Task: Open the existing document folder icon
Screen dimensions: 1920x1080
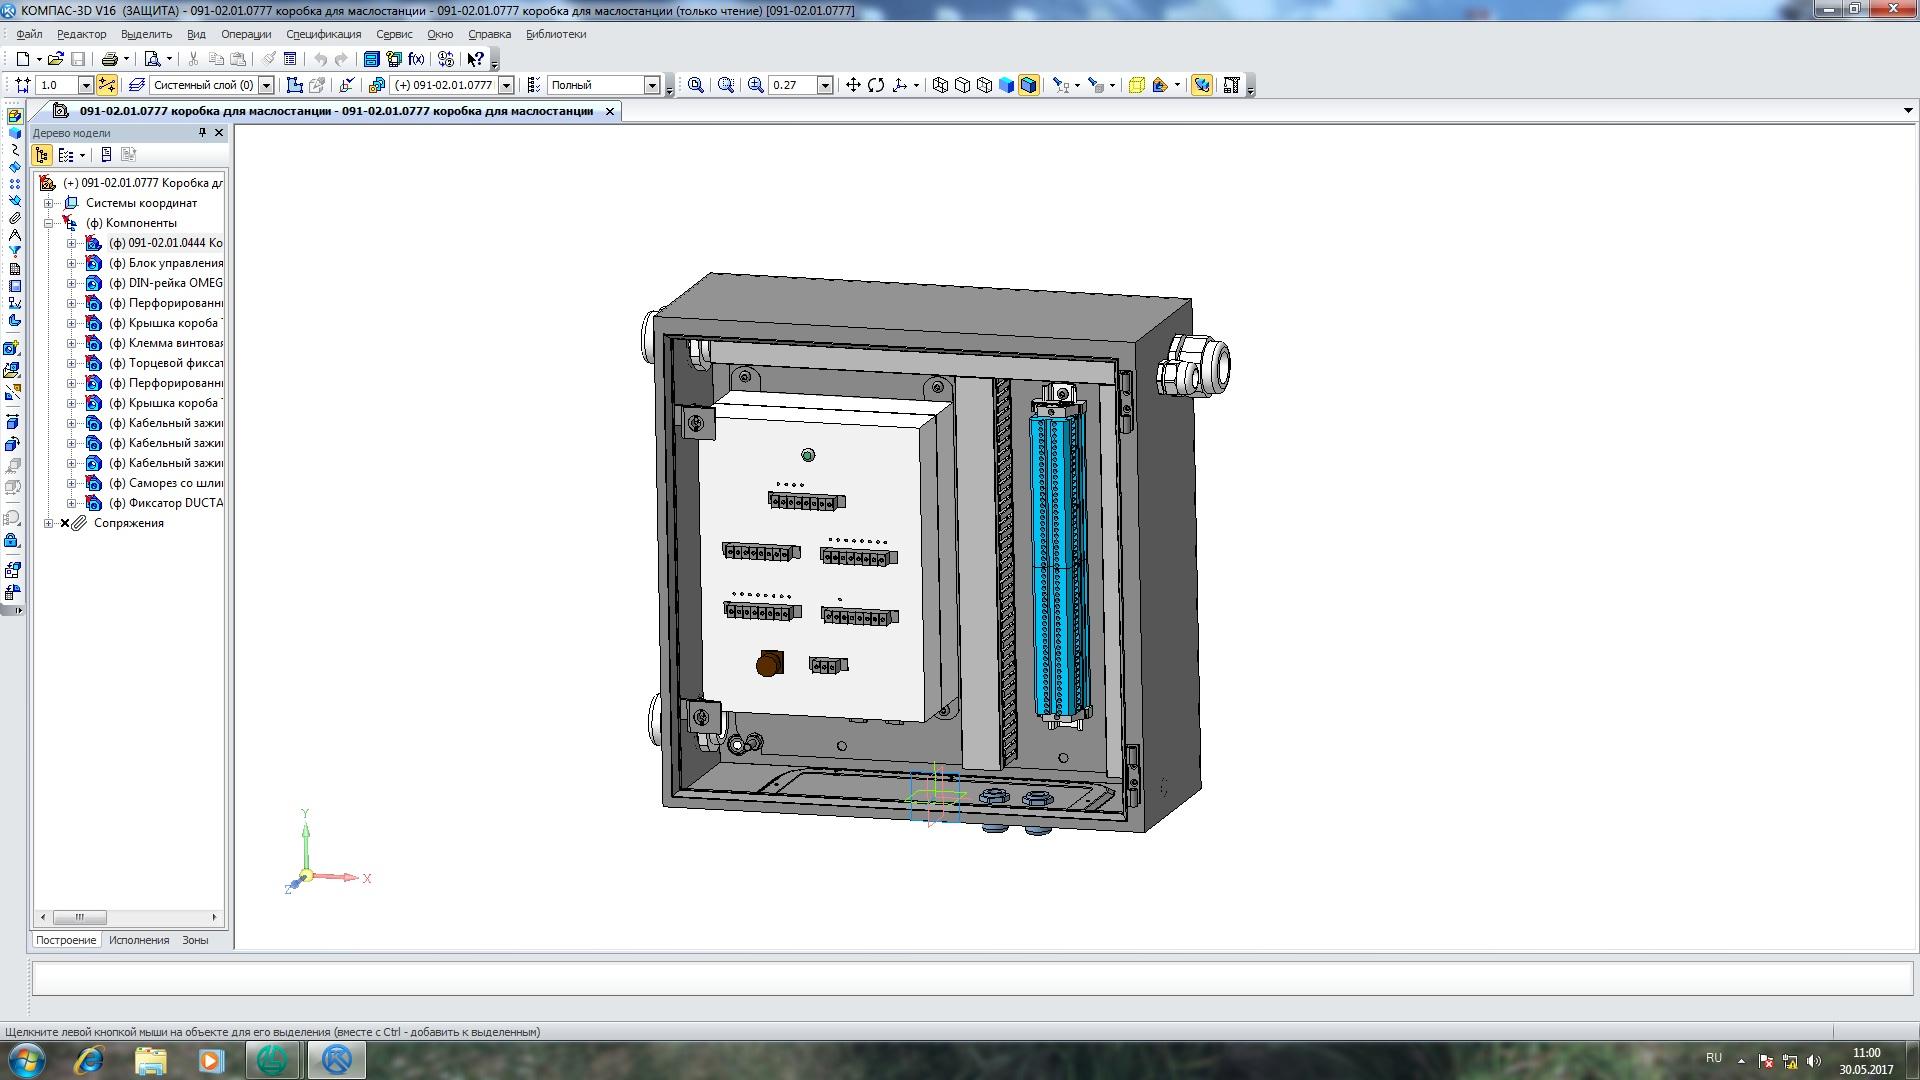Action: 56,59
